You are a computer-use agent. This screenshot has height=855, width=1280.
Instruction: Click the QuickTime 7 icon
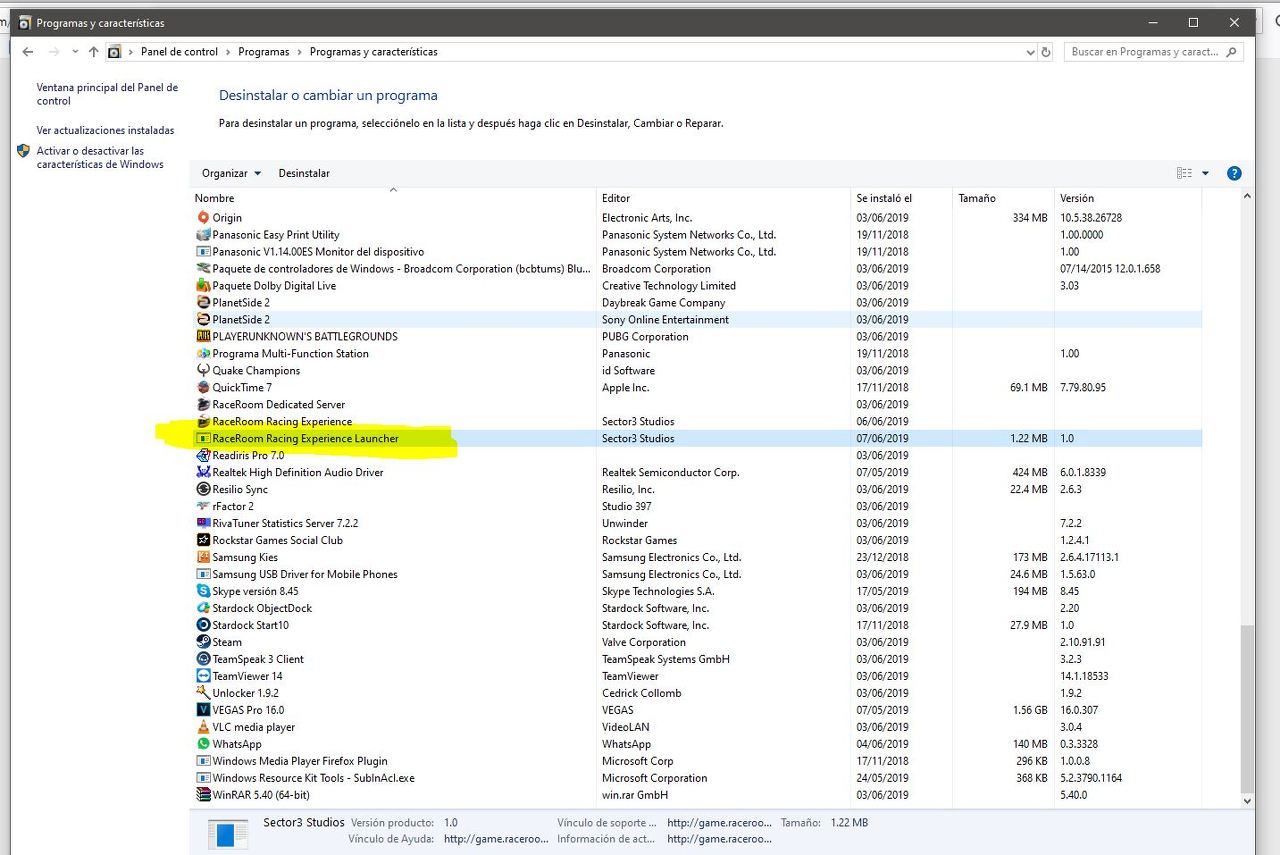pyautogui.click(x=204, y=387)
